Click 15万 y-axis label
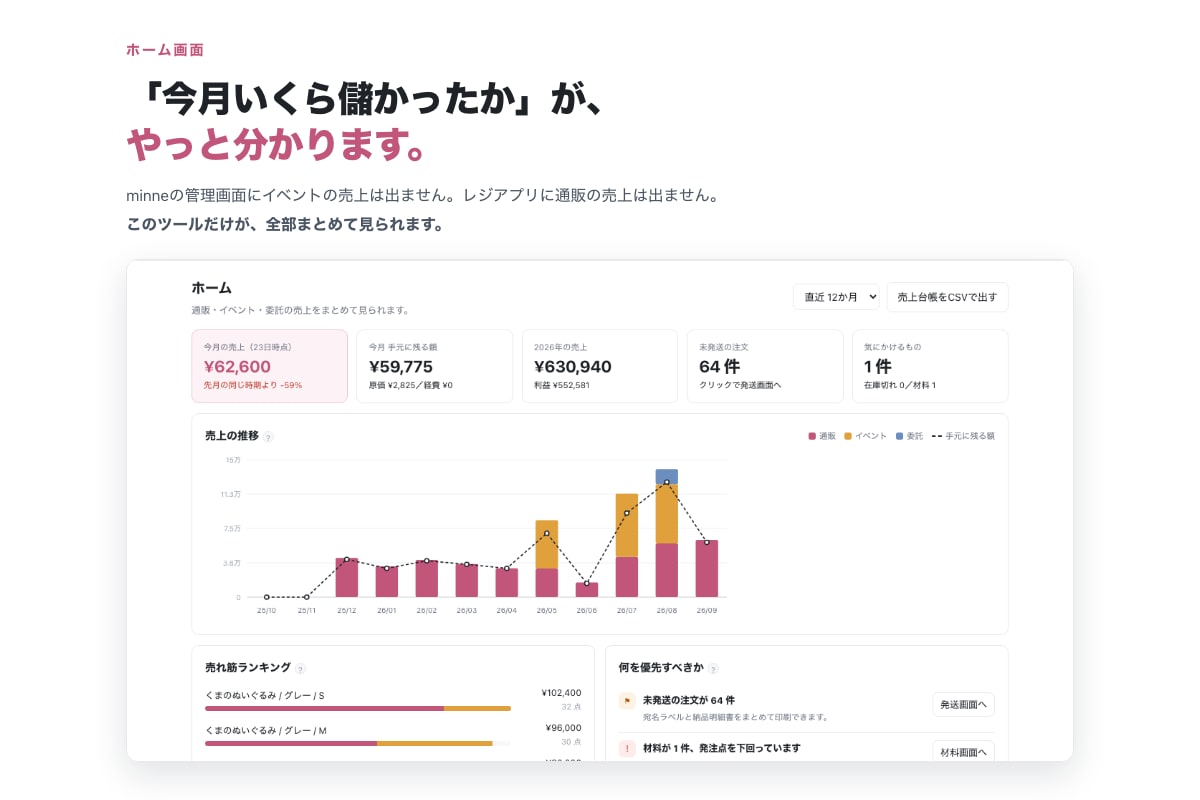Viewport: 1200px width, 800px height. coord(233,460)
